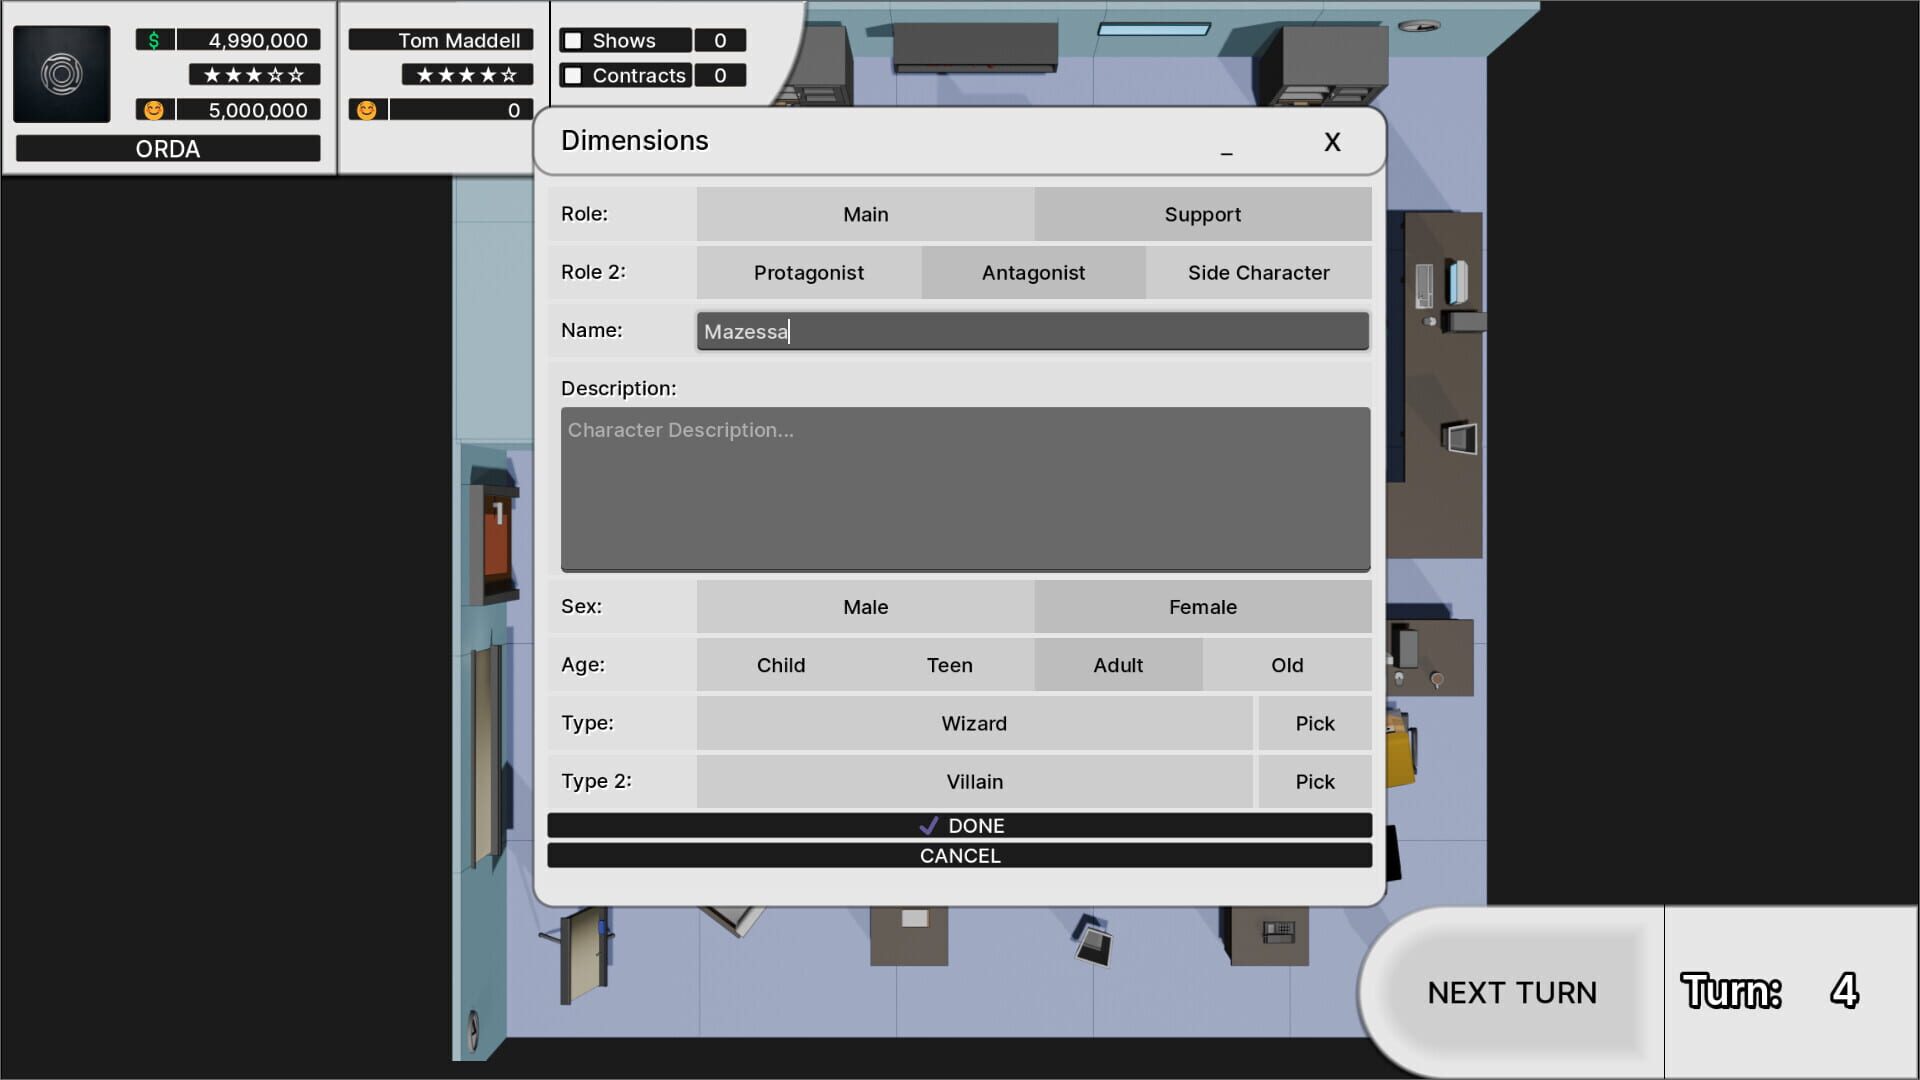Click the green dollar money icon

(x=152, y=39)
